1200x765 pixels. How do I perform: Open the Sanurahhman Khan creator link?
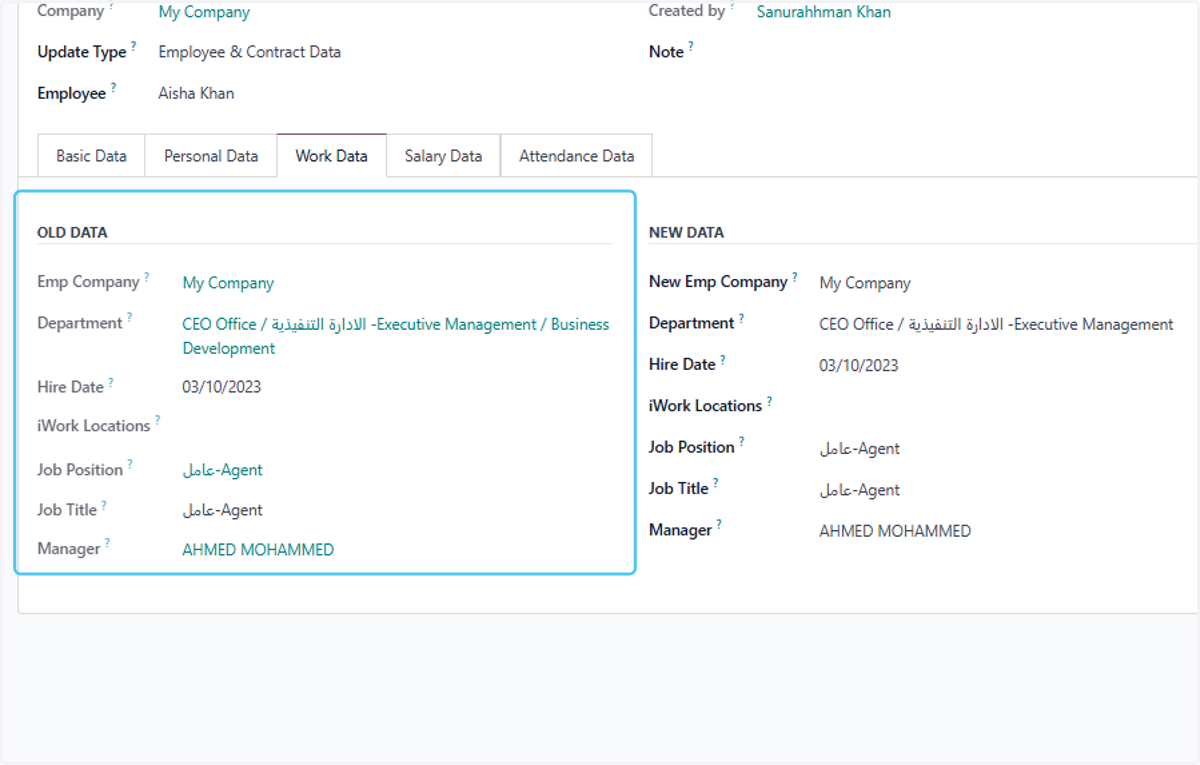[x=823, y=12]
